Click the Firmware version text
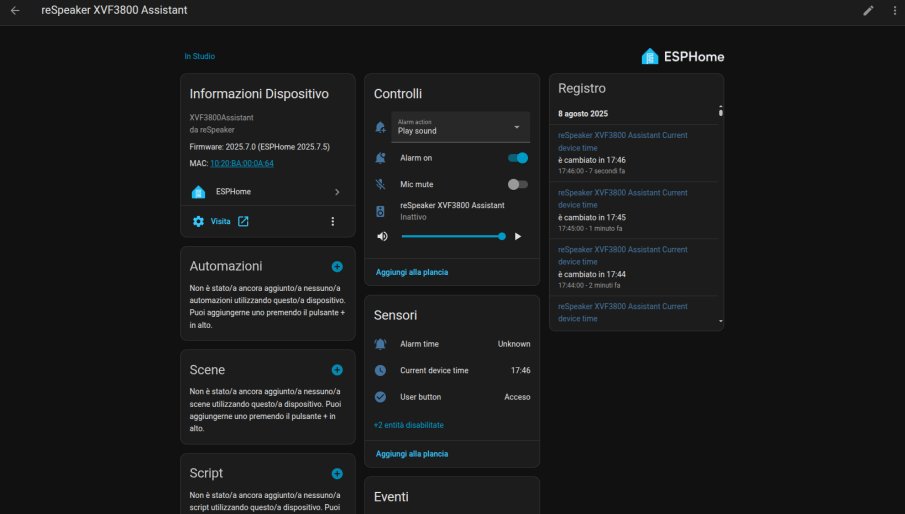Screen dimensions: 905x514 tap(260, 147)
